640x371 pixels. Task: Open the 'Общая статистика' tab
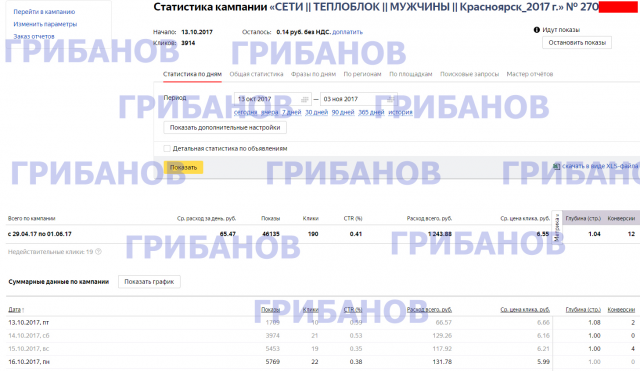256,74
